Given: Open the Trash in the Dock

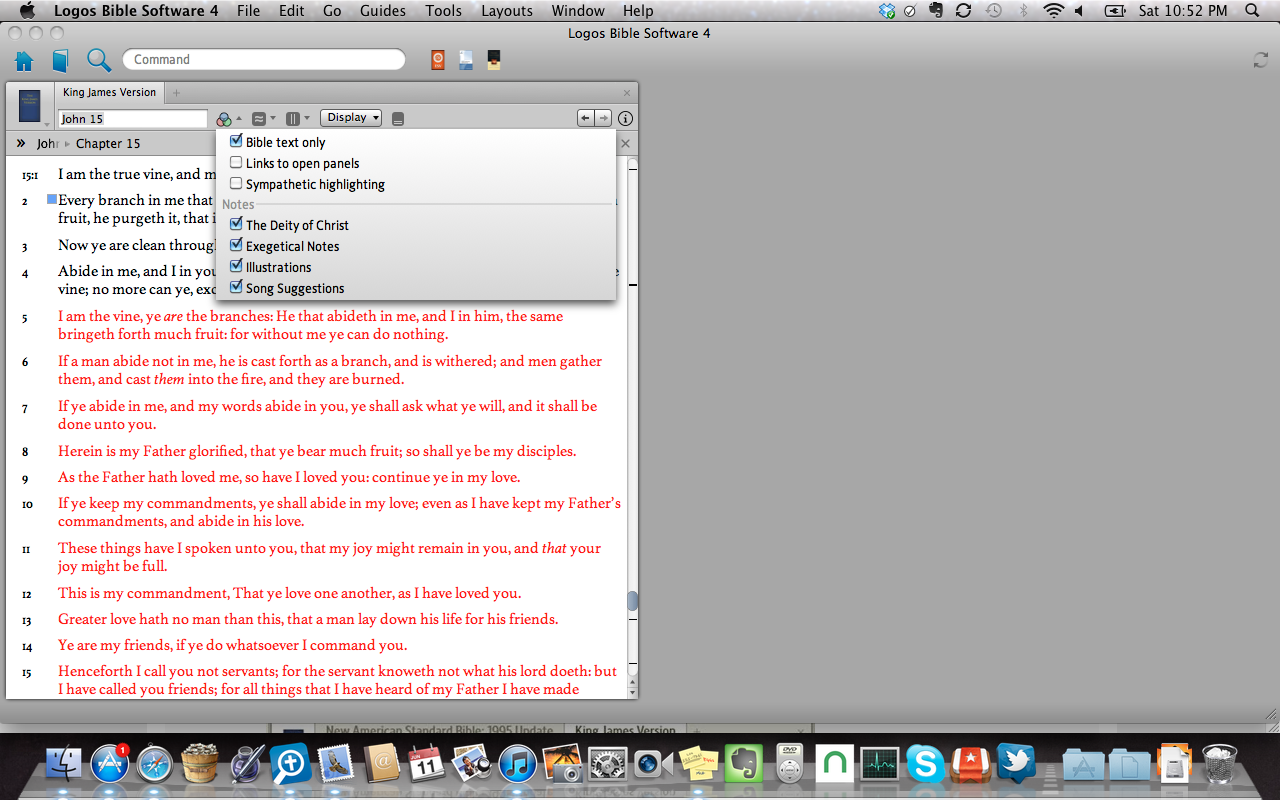Looking at the screenshot, I should click(x=1219, y=765).
